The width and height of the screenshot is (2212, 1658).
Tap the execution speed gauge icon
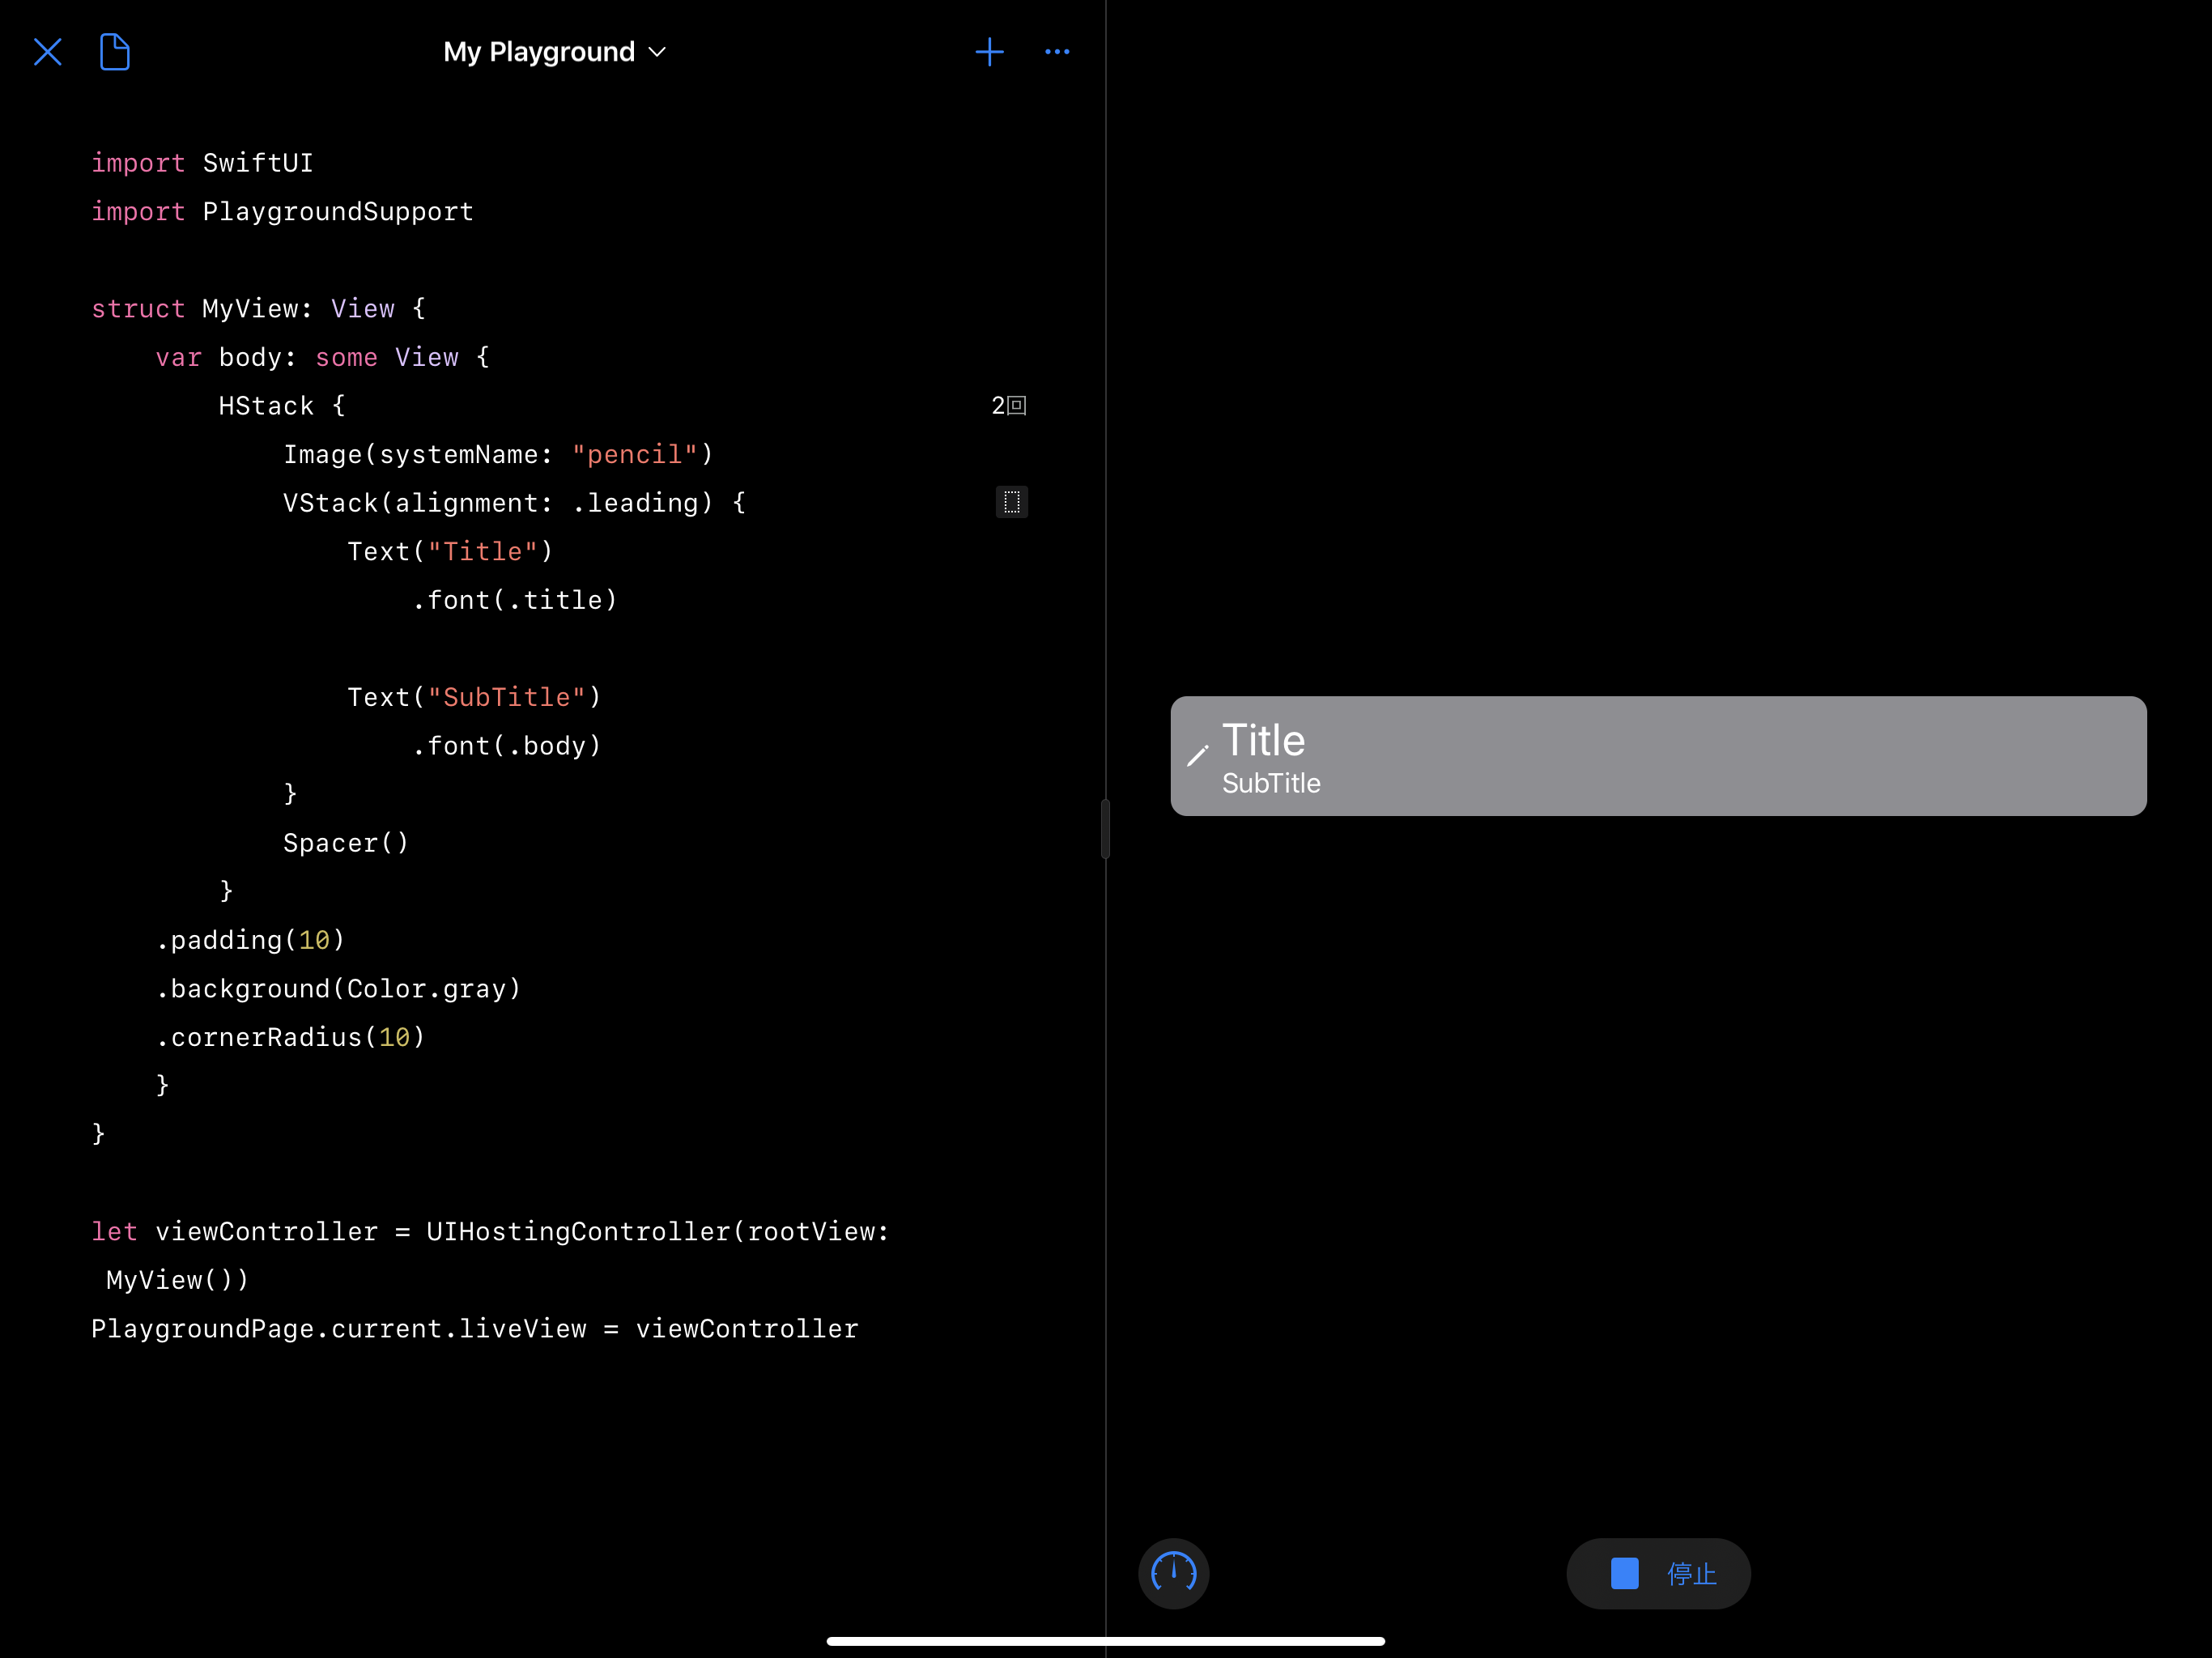(1174, 1573)
